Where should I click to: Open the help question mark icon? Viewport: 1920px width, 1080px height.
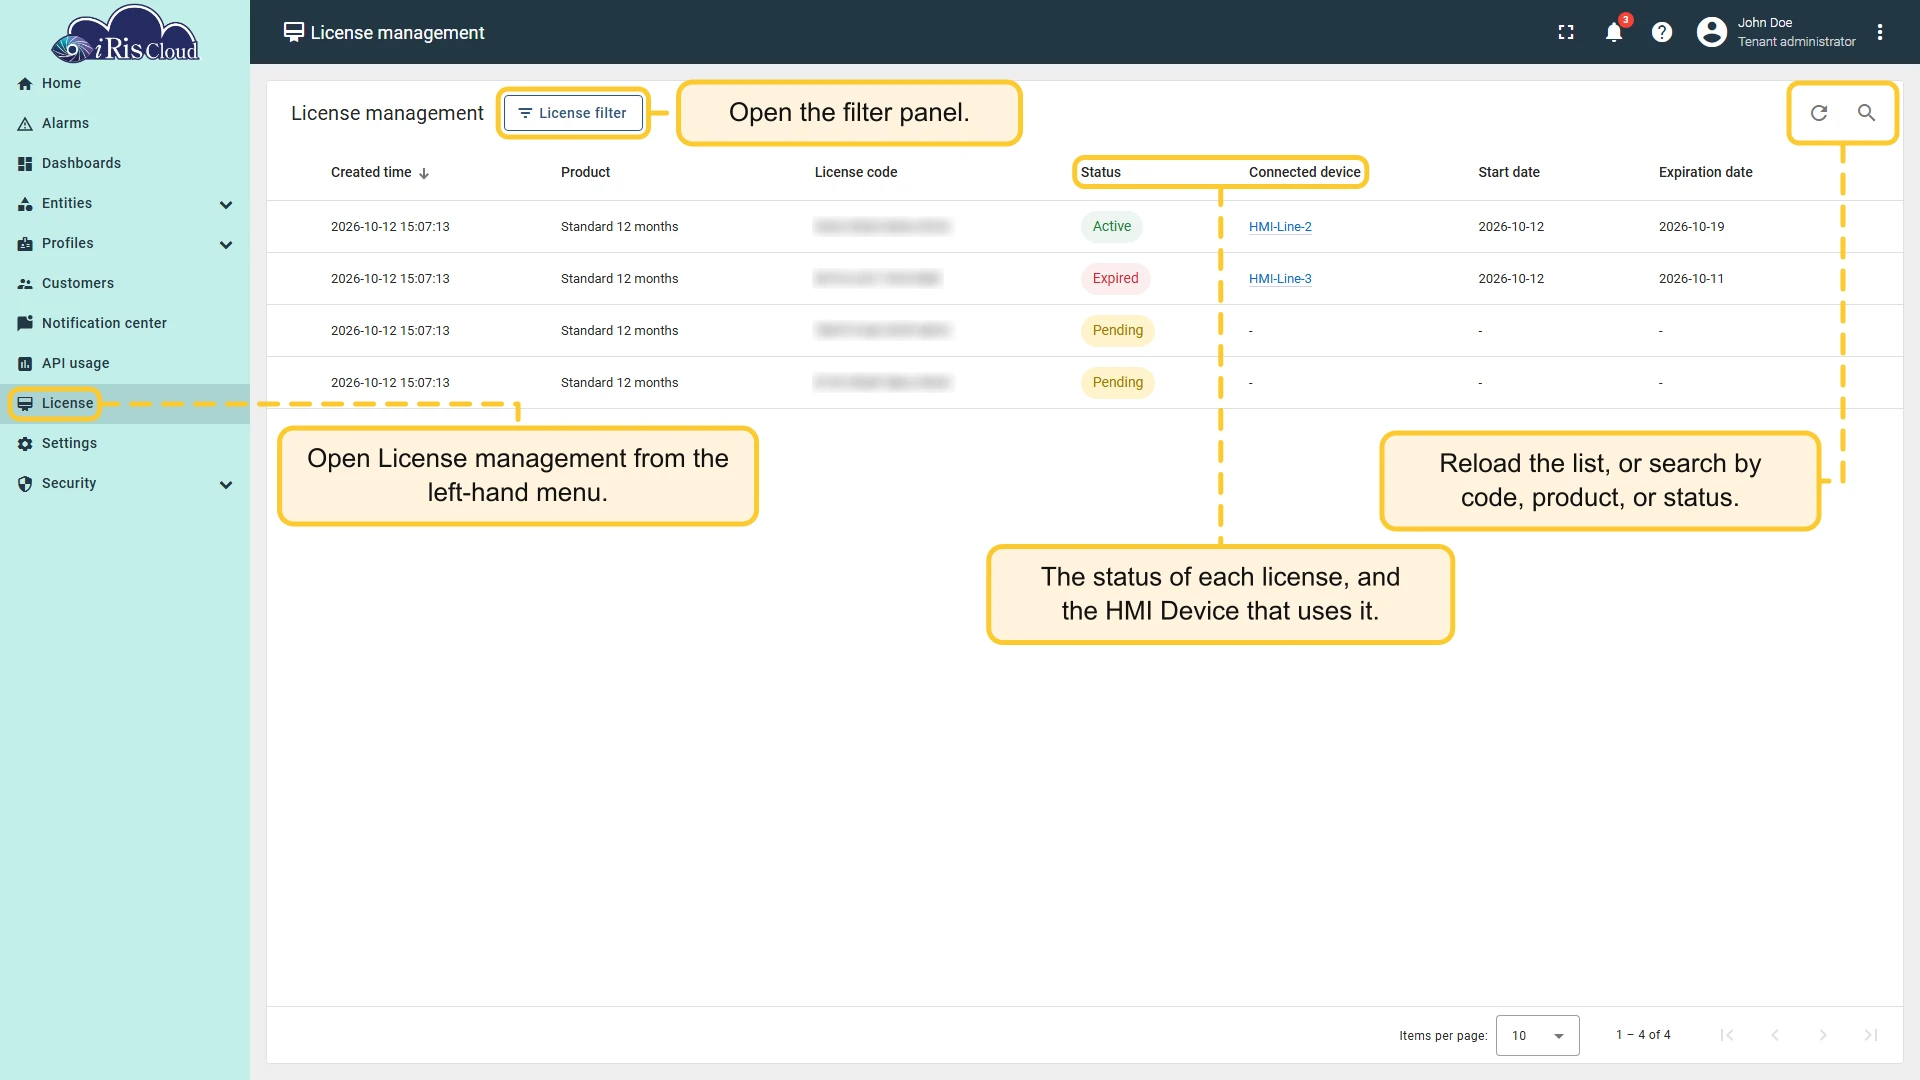pos(1662,32)
